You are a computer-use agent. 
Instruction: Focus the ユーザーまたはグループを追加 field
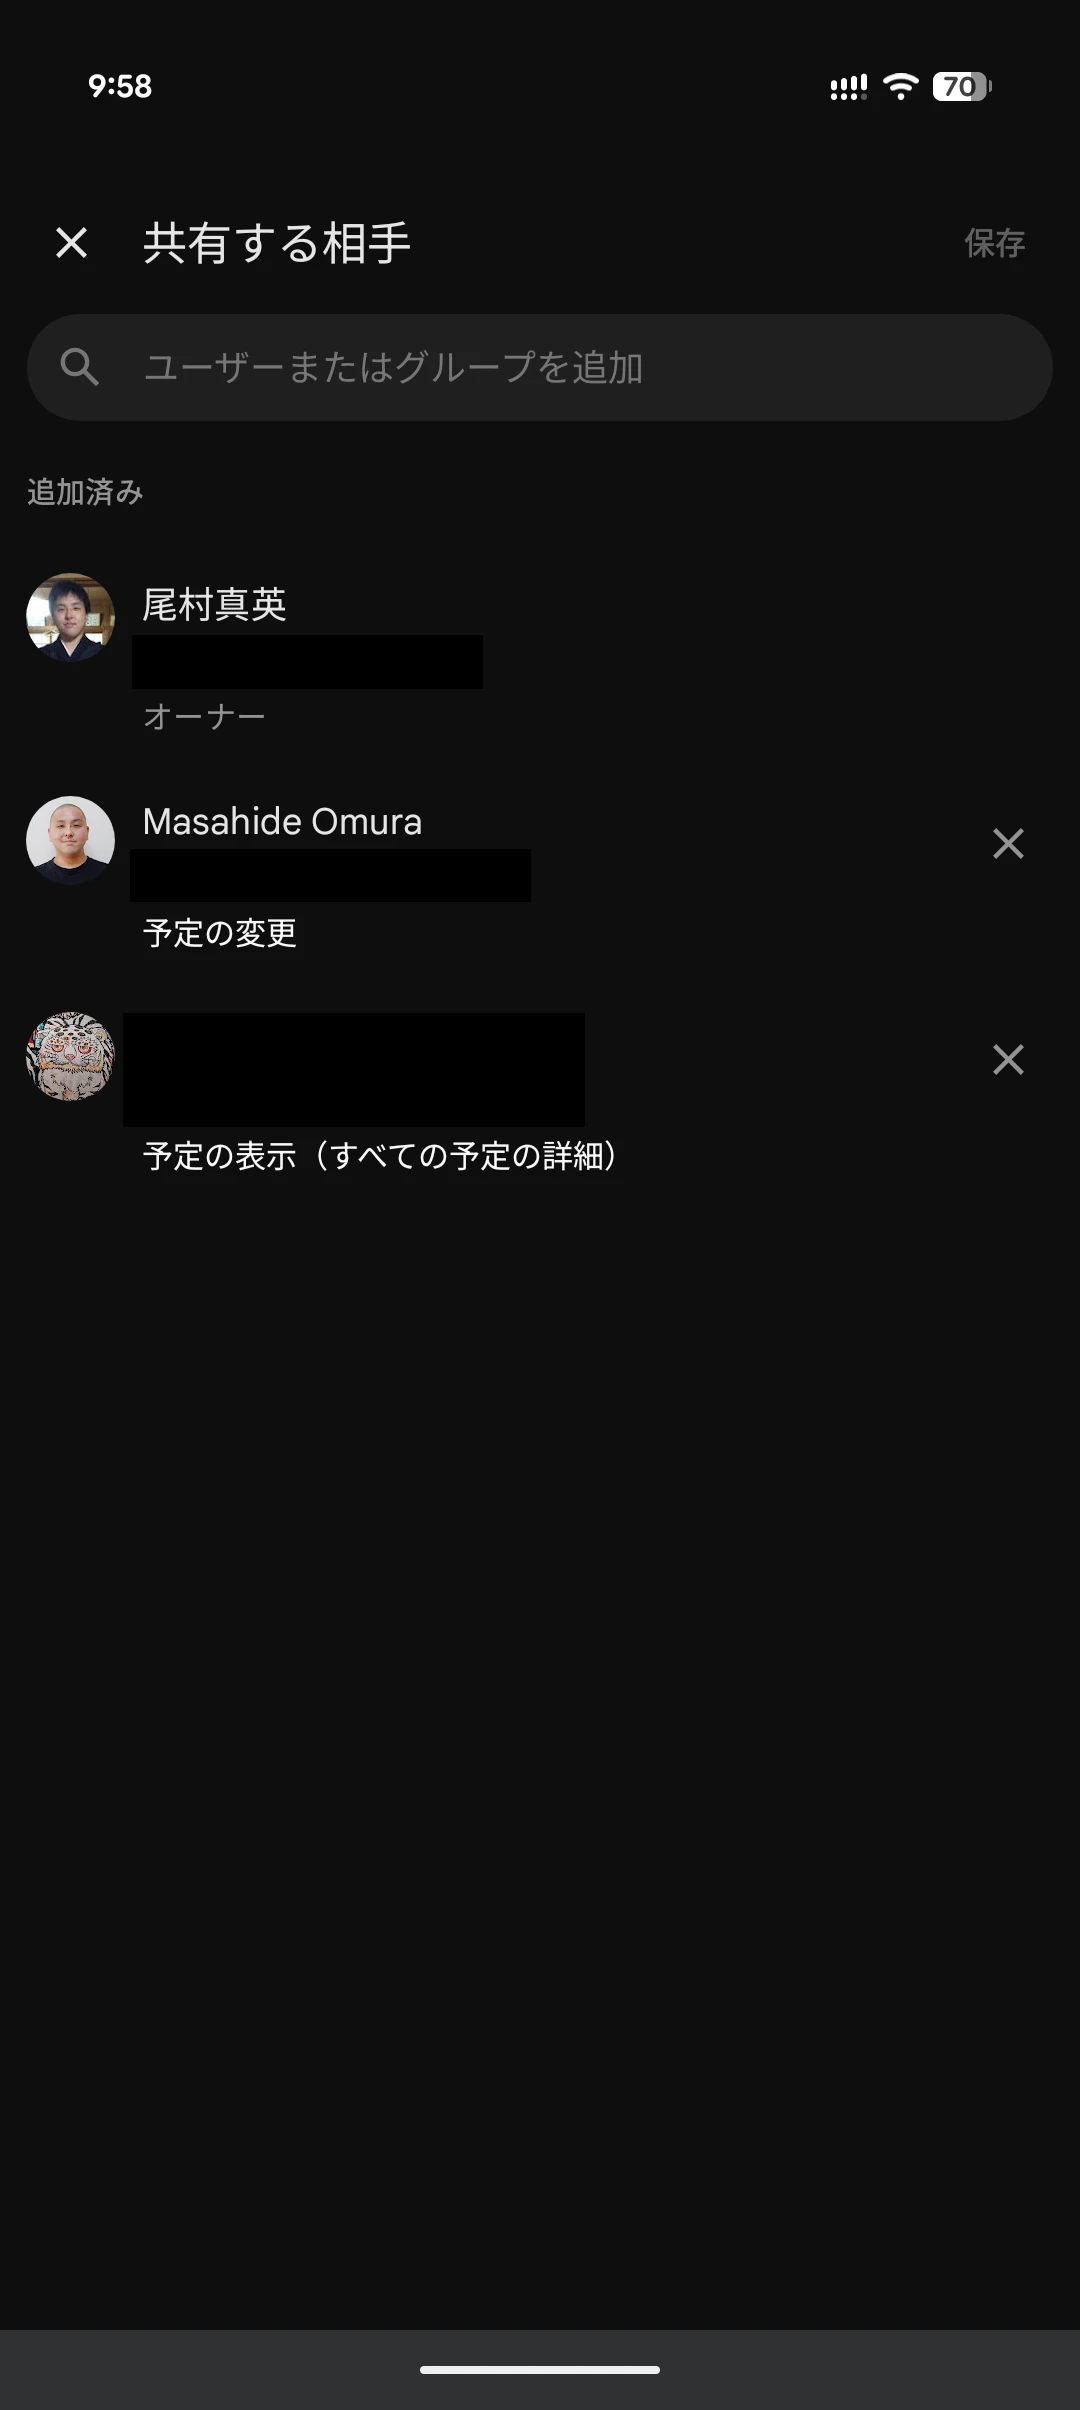(x=540, y=367)
